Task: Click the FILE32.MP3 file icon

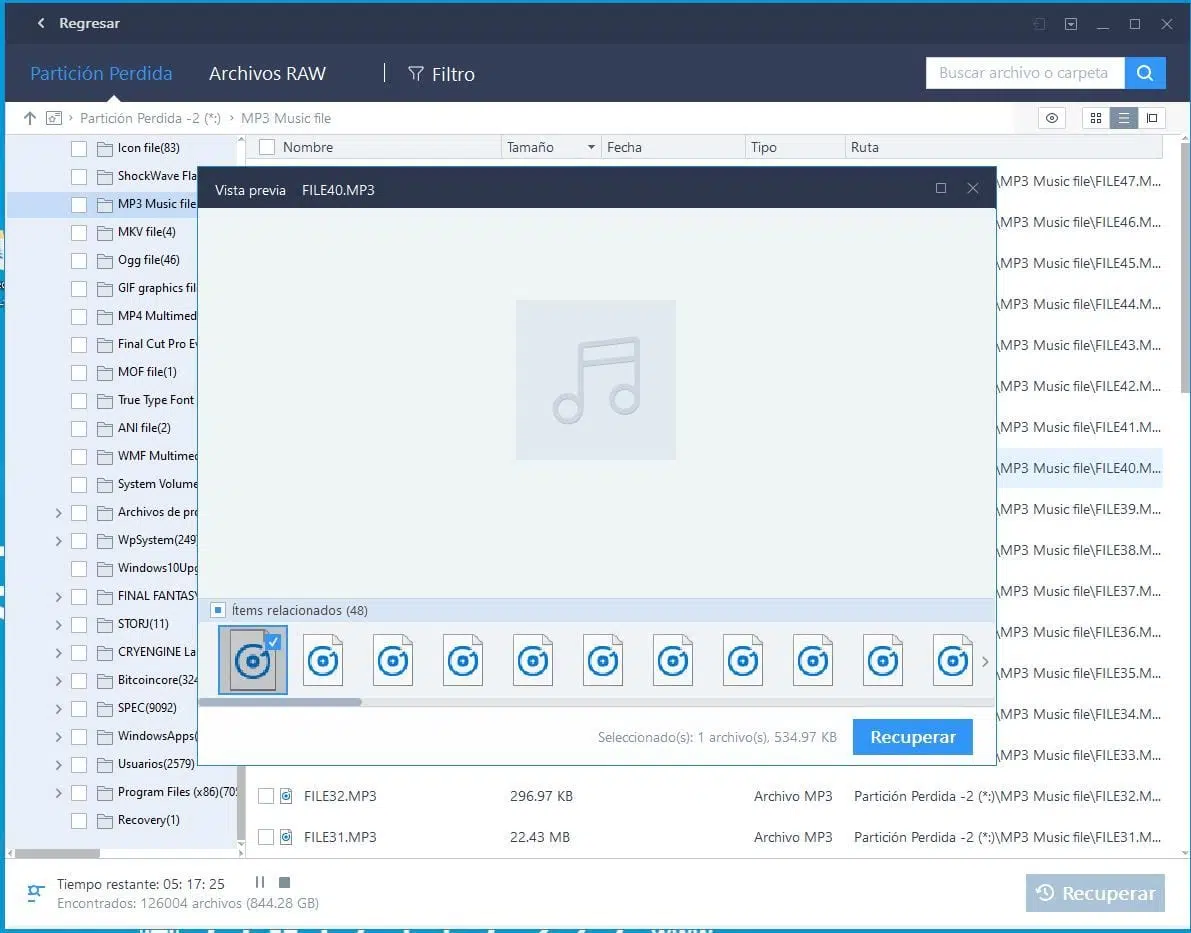Action: click(286, 795)
